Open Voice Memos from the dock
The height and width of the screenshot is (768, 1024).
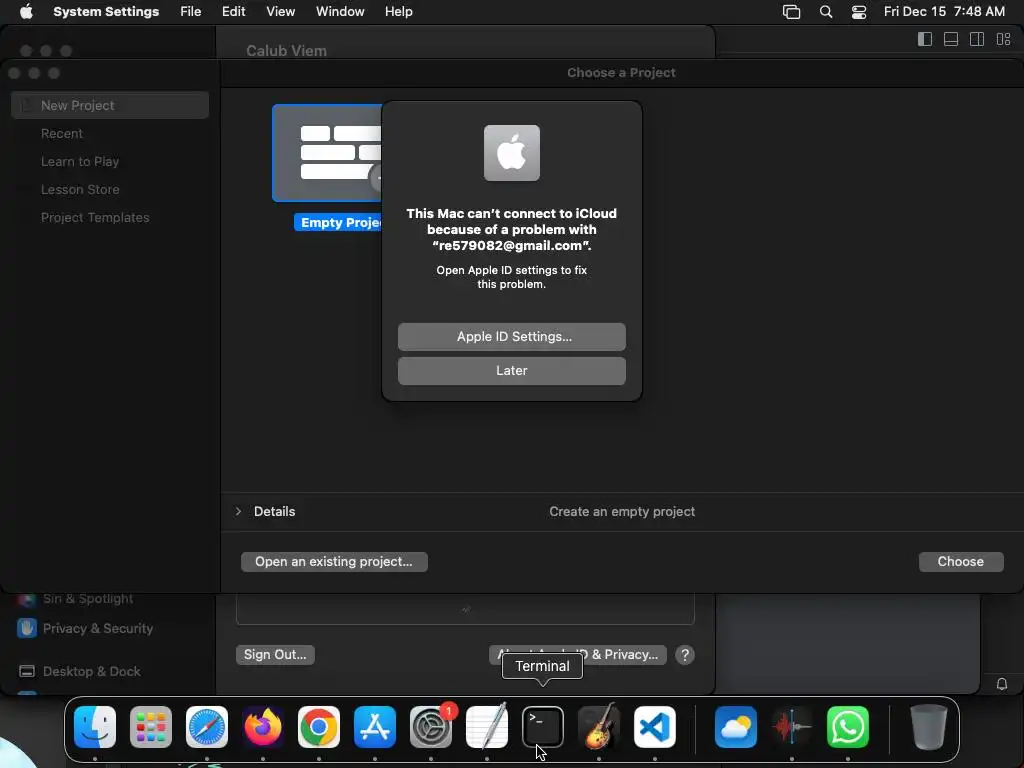[792, 727]
